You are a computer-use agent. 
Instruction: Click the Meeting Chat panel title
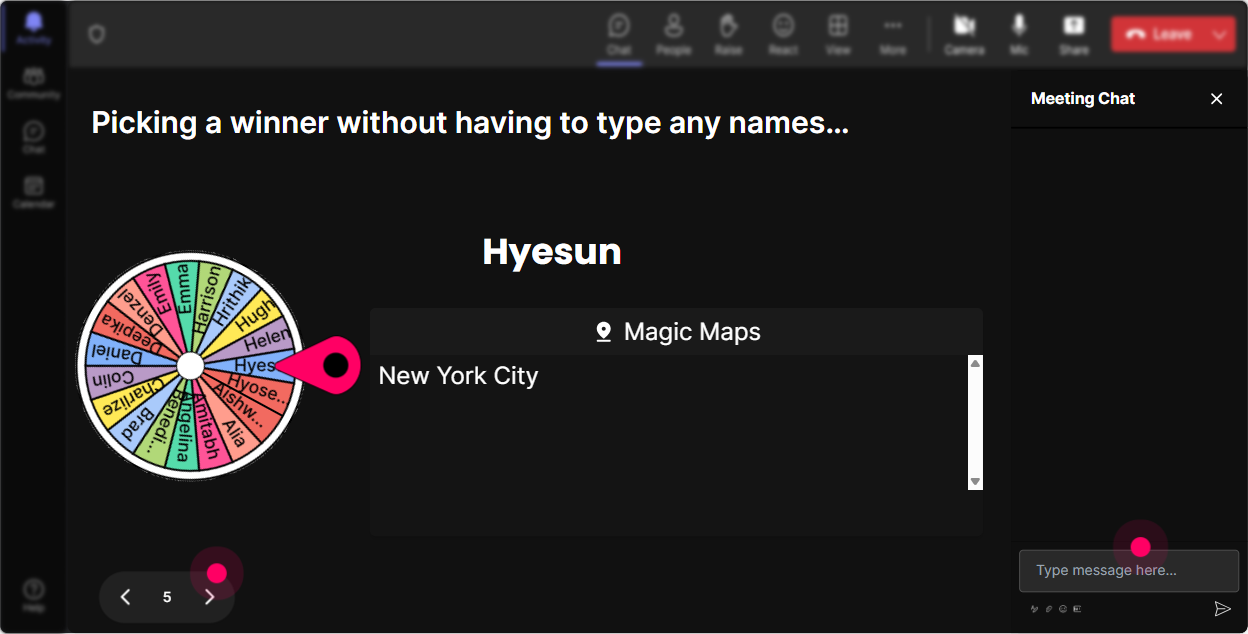(x=1083, y=99)
